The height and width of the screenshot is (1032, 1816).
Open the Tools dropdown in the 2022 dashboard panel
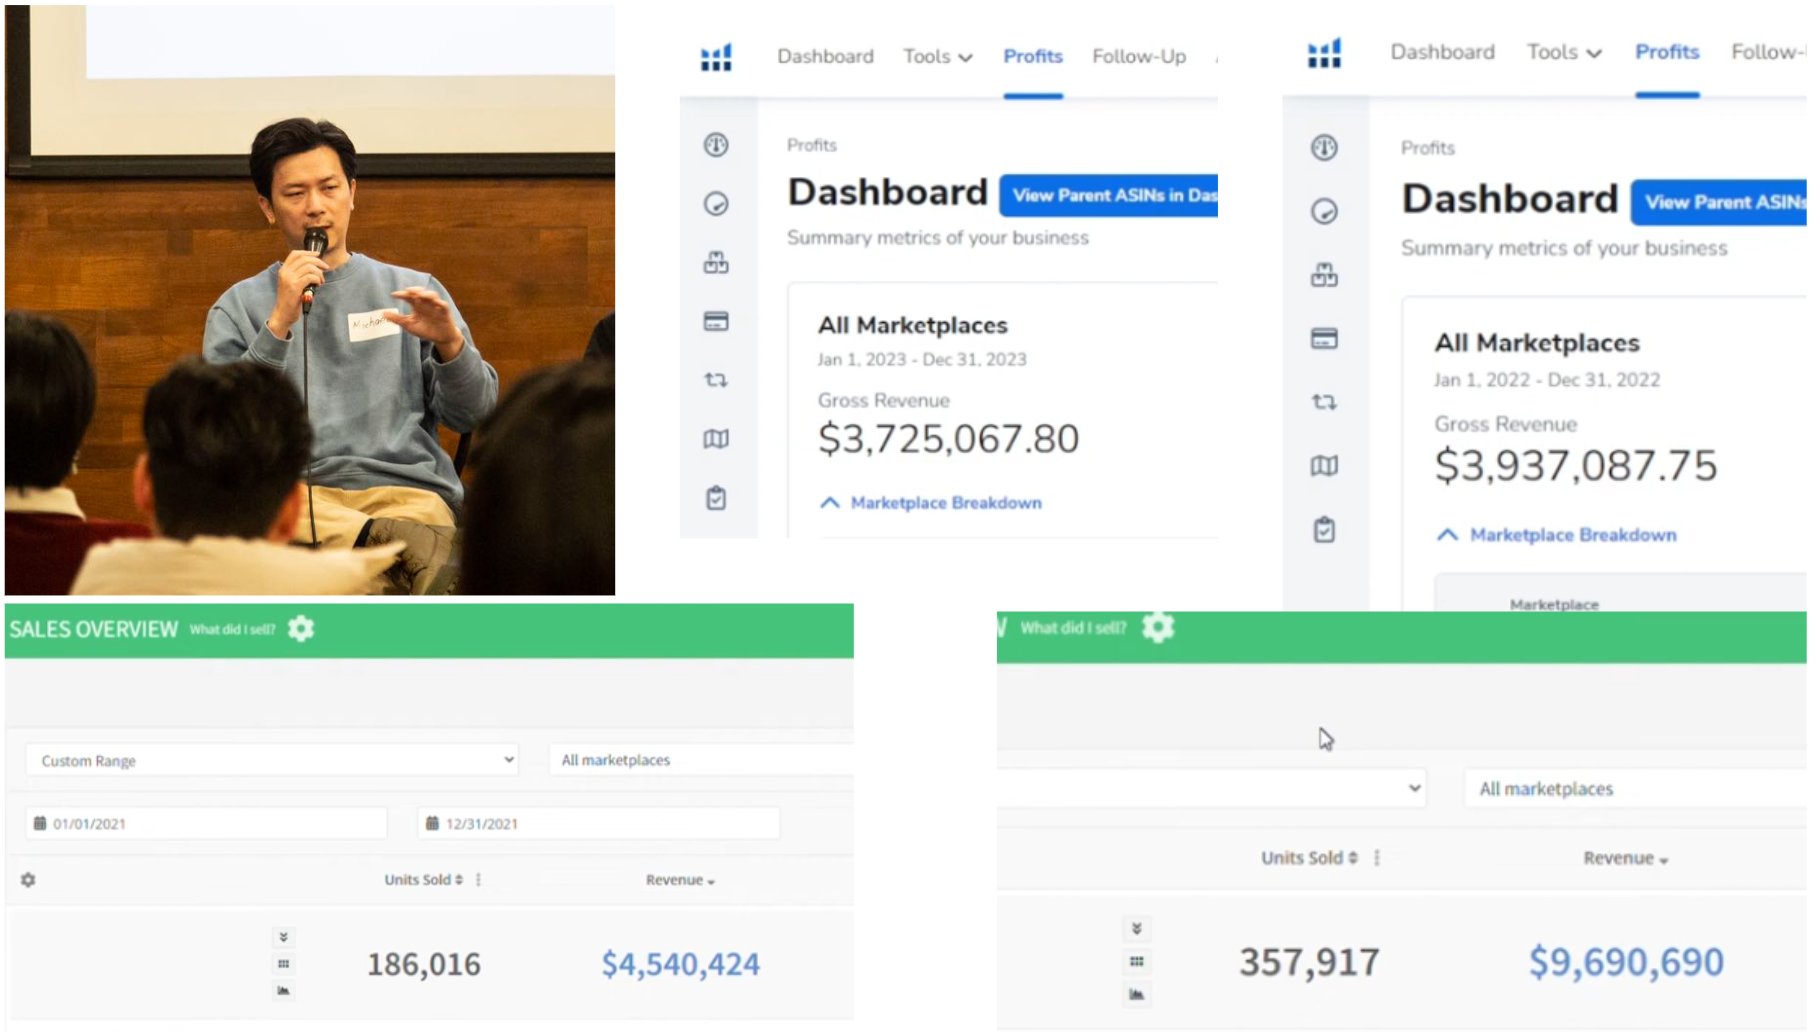click(x=1564, y=52)
